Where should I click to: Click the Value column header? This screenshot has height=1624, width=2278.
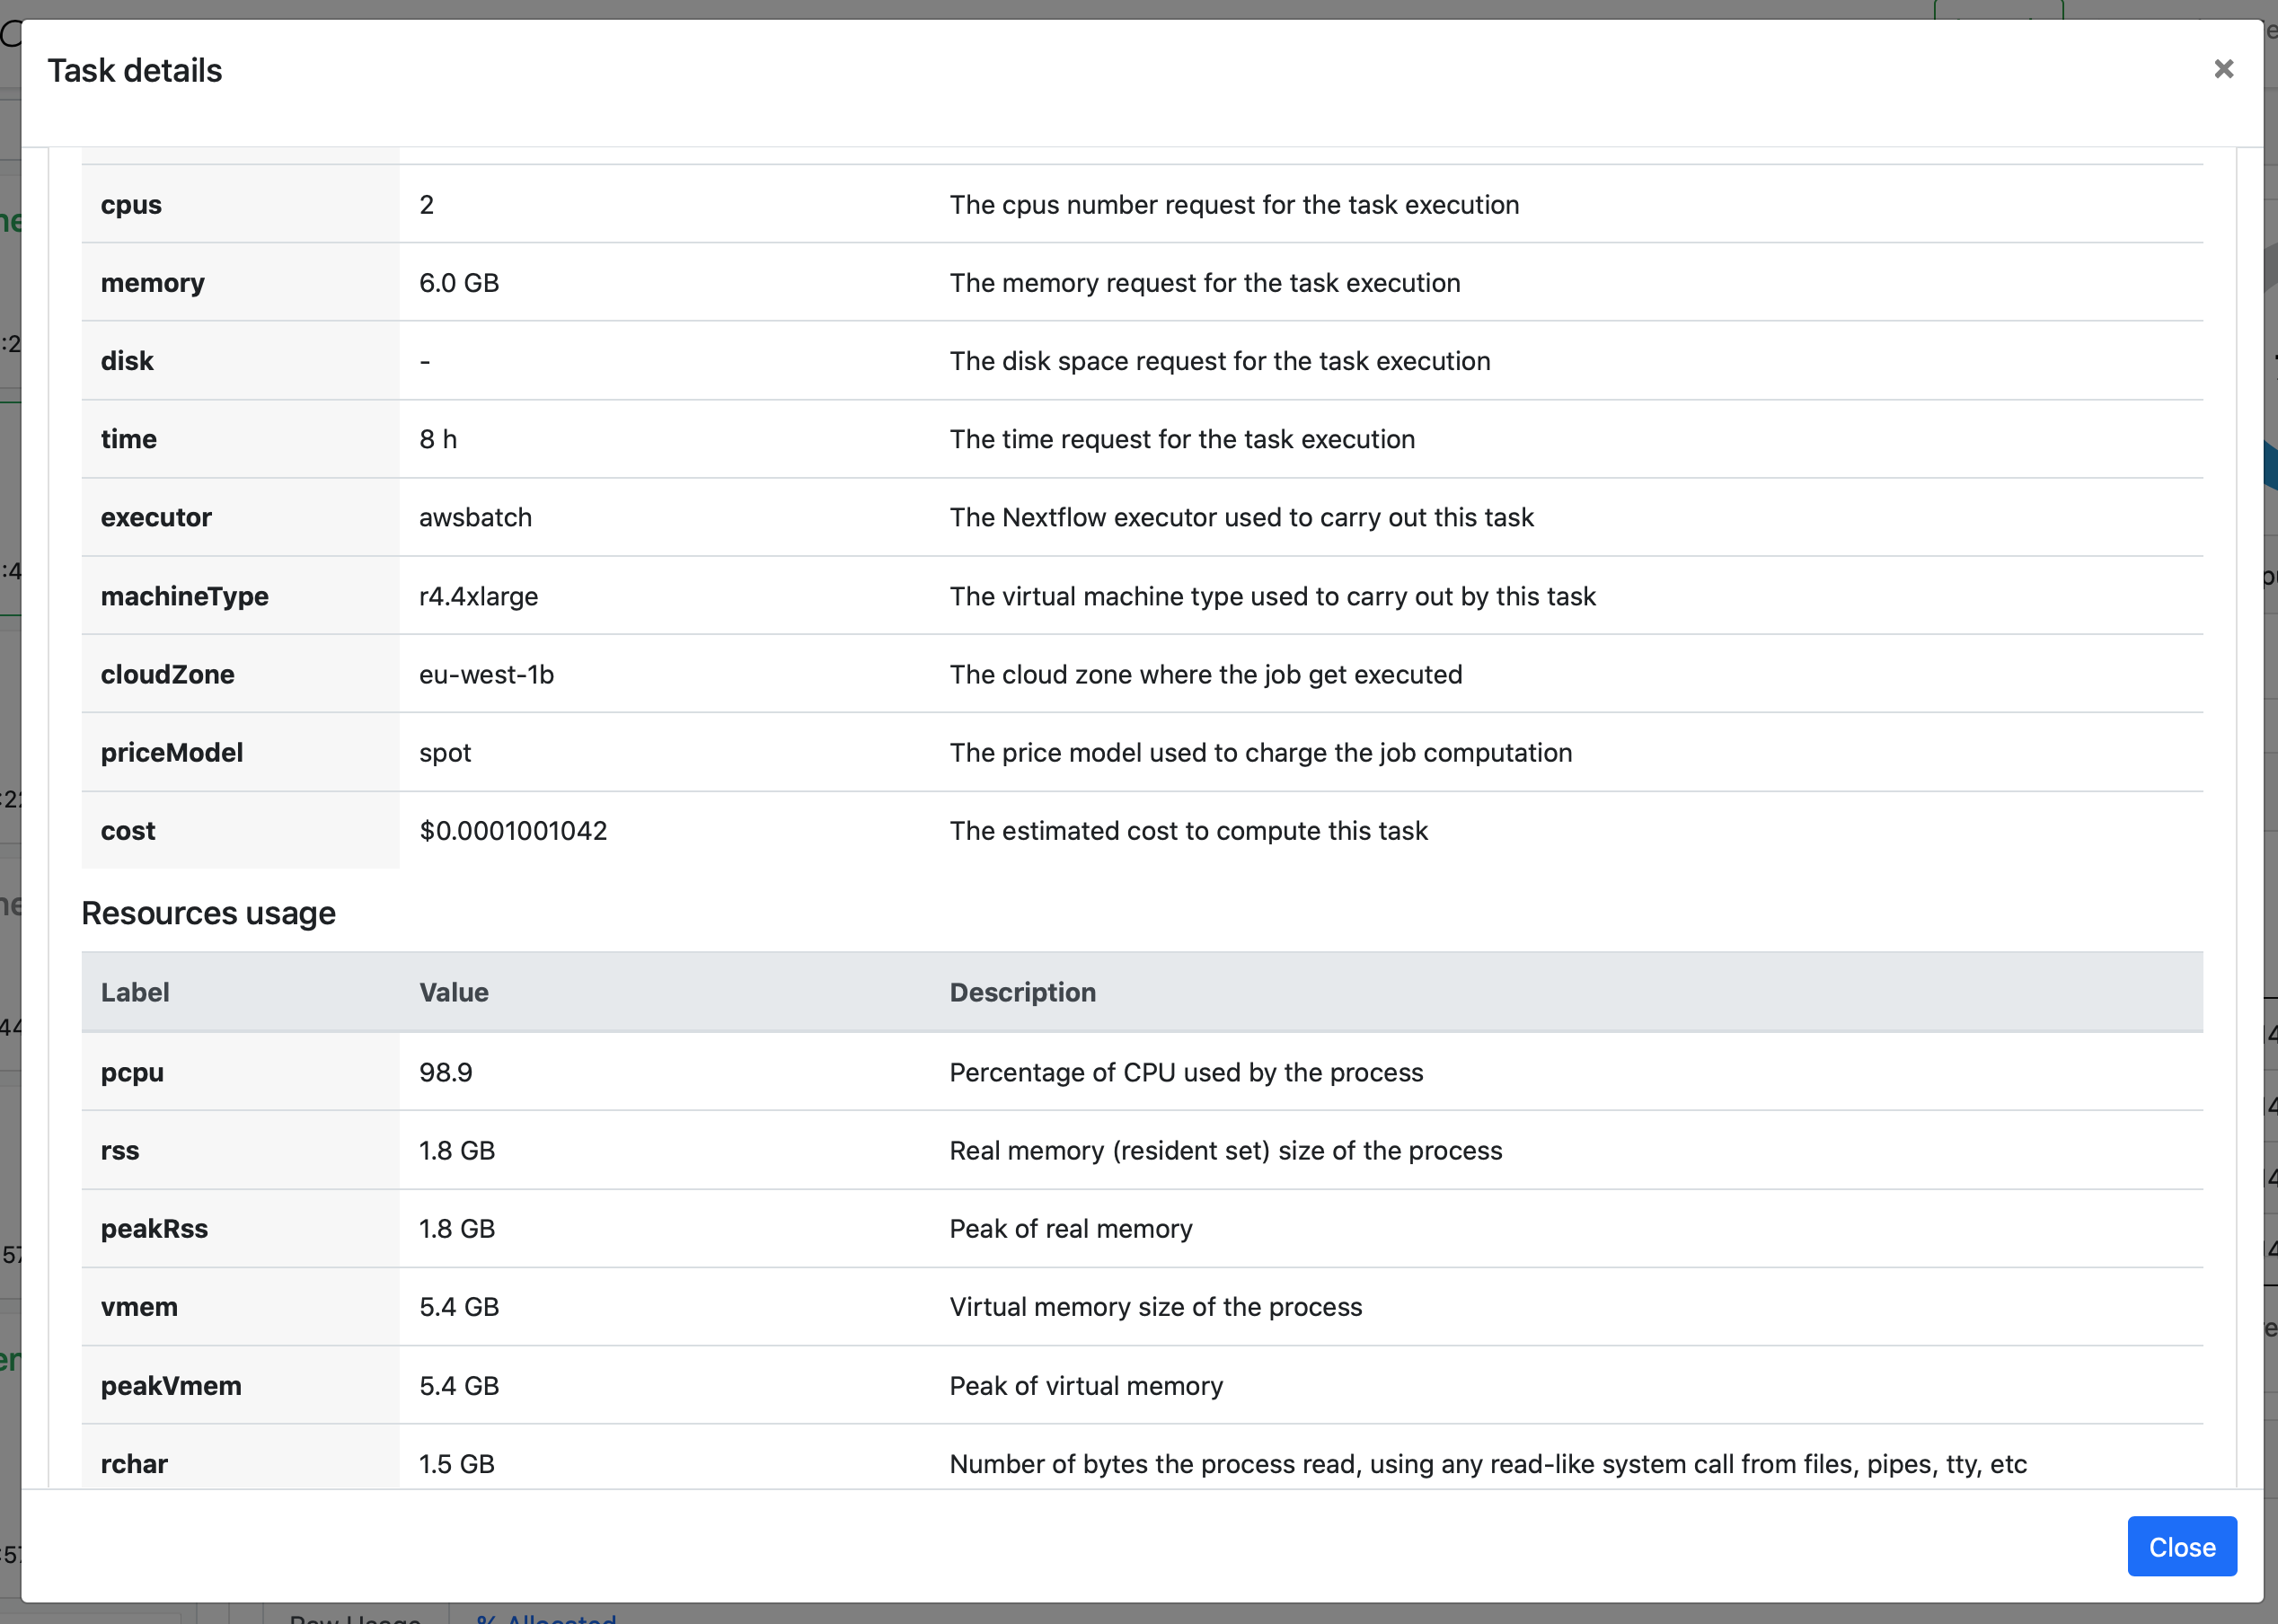click(x=454, y=992)
